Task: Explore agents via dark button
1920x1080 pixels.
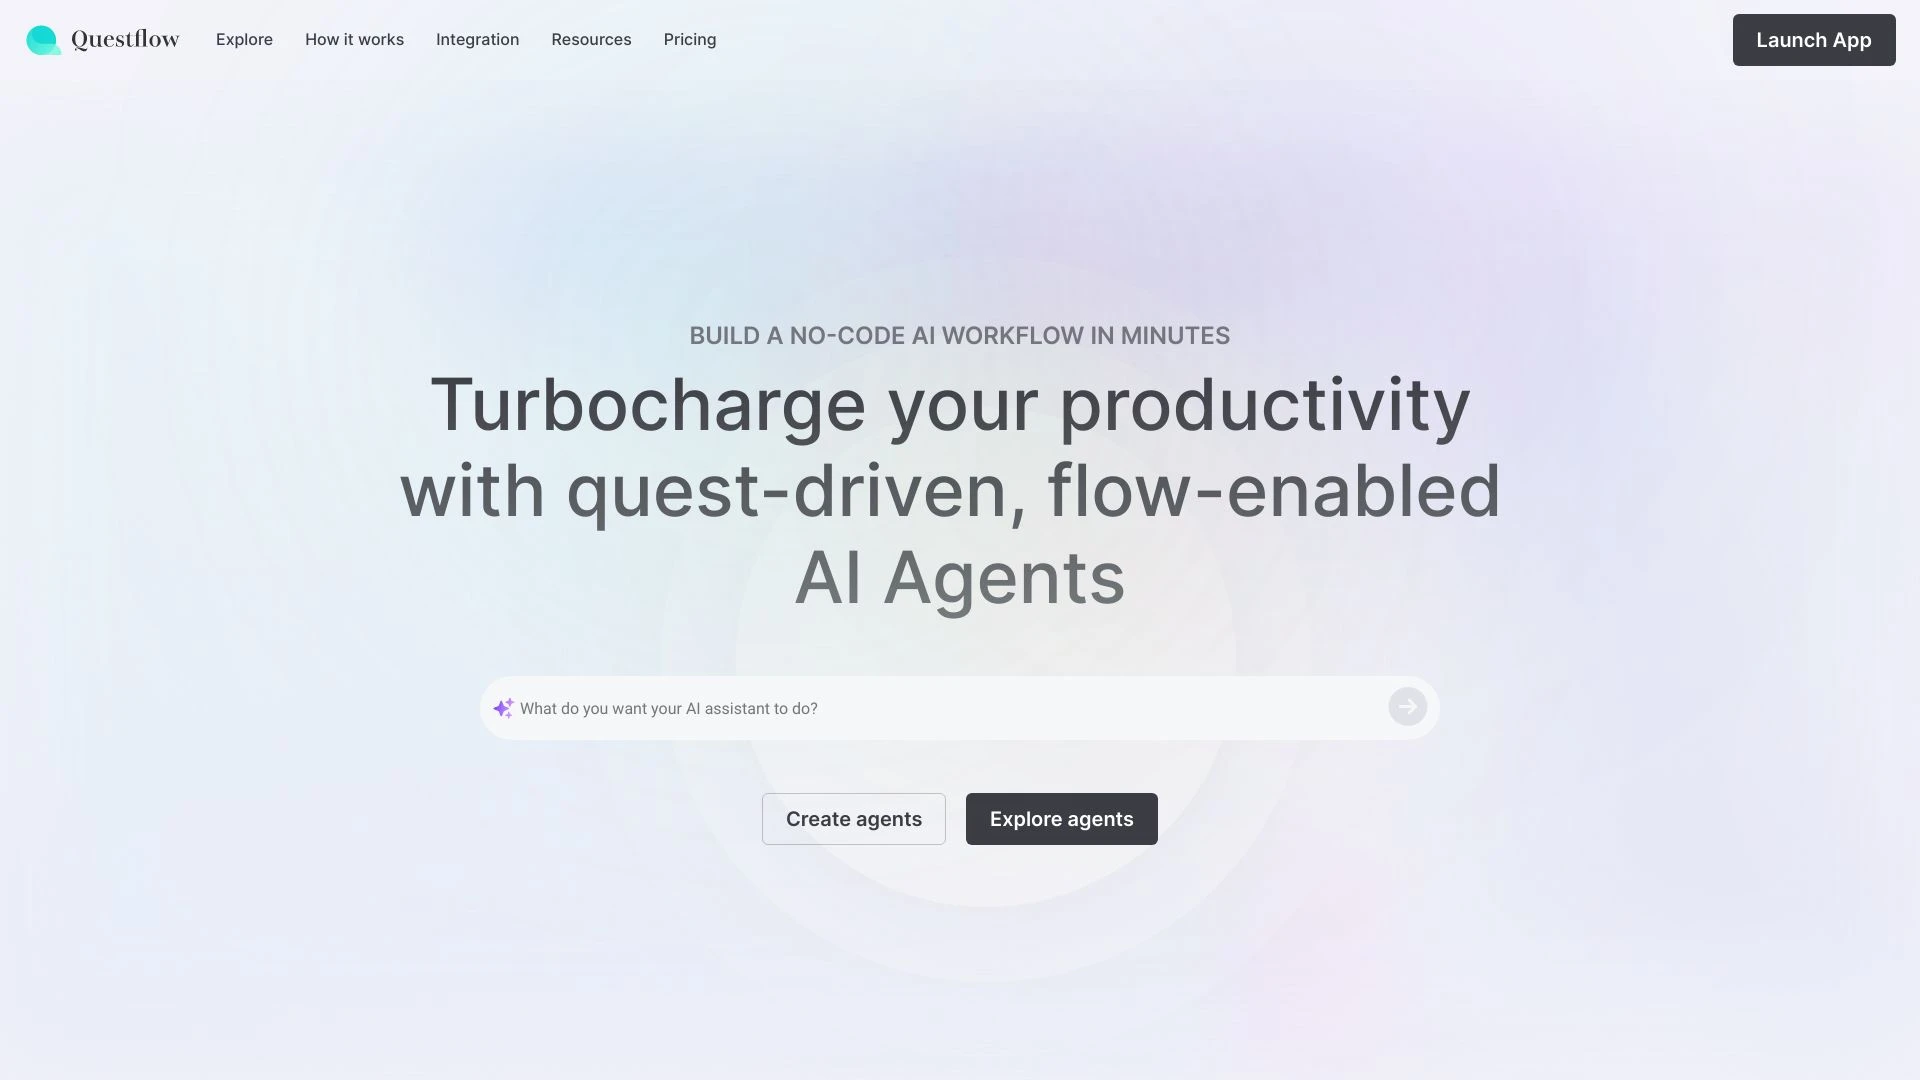Action: coord(1062,819)
